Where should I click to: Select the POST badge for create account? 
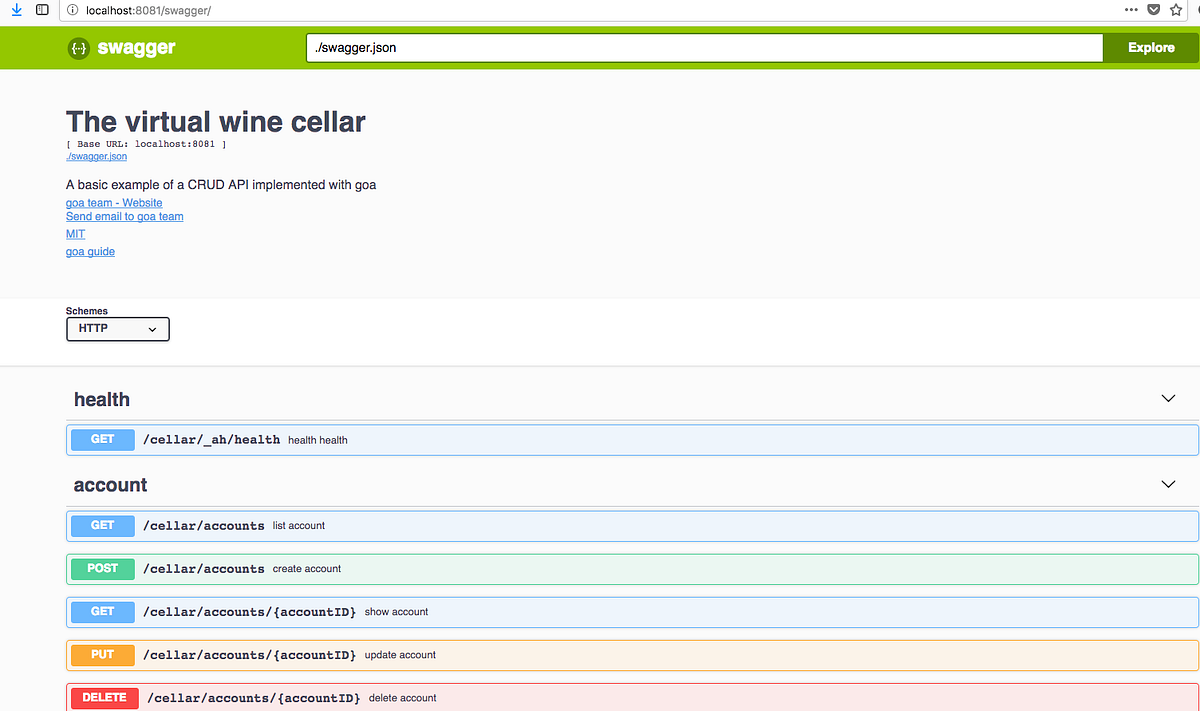(101, 568)
